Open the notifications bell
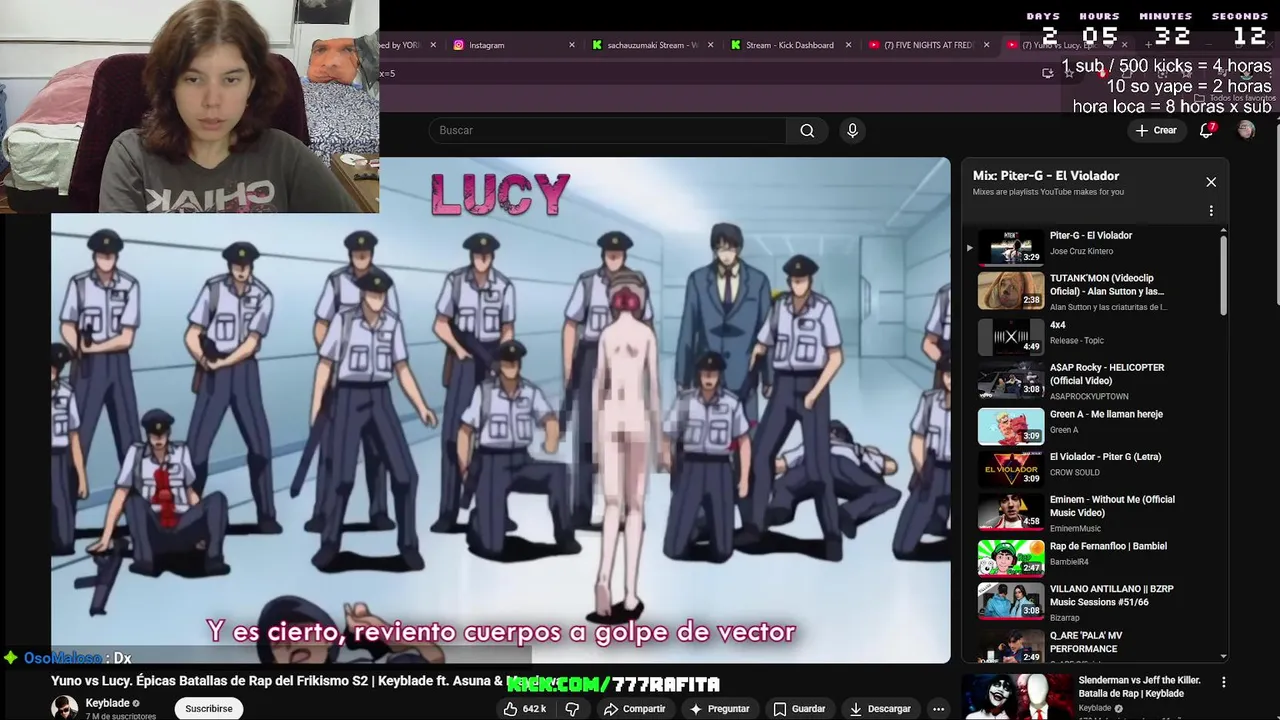1280x720 pixels. coord(1207,131)
